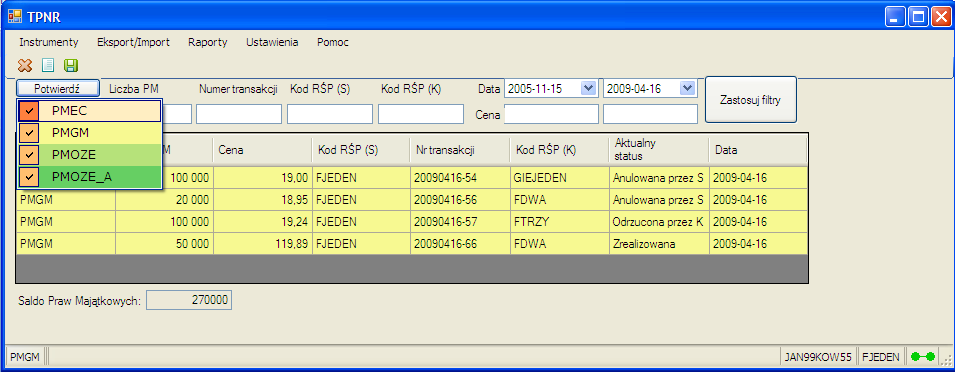The width and height of the screenshot is (955, 372).
Task: Sort by the Aktualny status column header
Action: (x=658, y=150)
